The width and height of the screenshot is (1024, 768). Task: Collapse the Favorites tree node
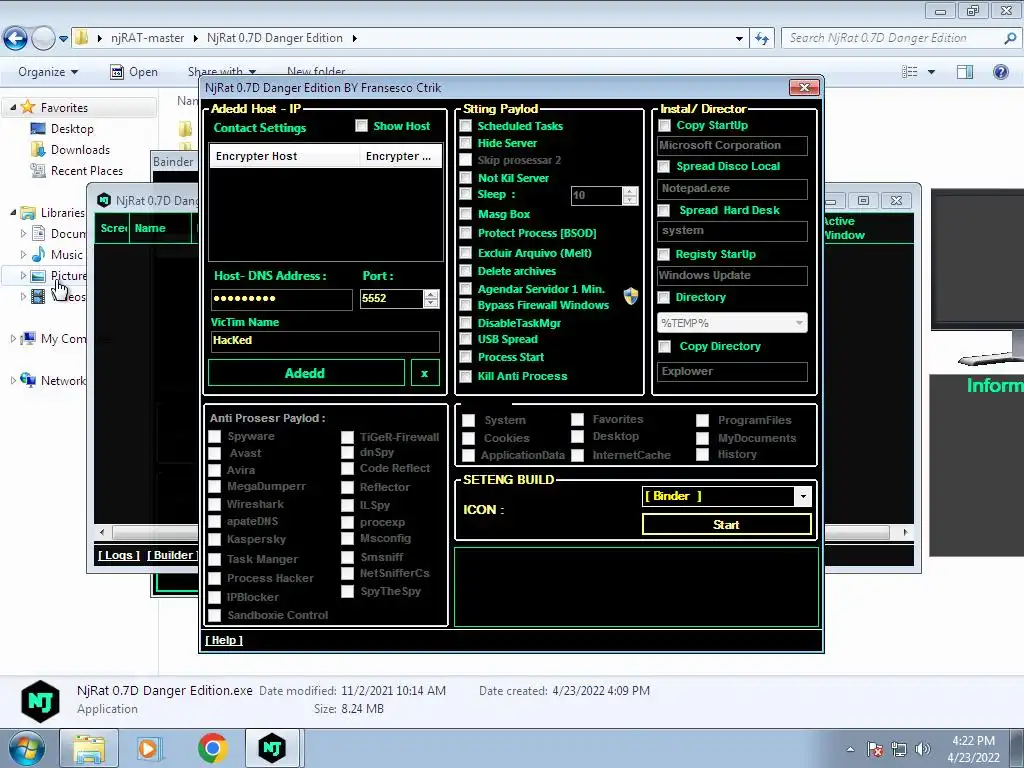coord(13,107)
